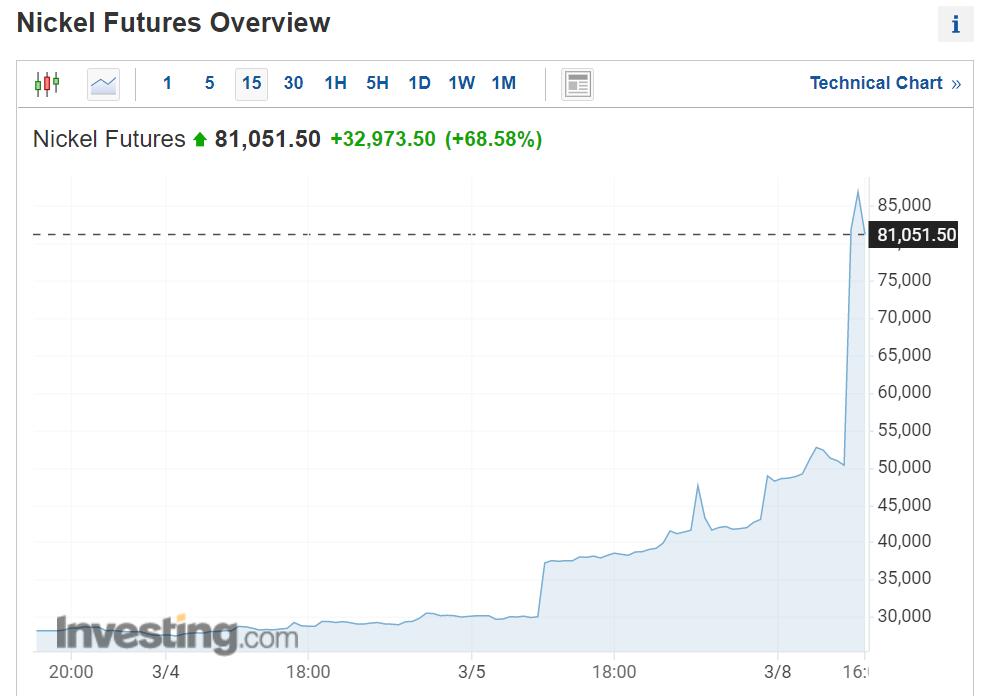
Task: Select the 1 minute interval
Action: click(167, 84)
